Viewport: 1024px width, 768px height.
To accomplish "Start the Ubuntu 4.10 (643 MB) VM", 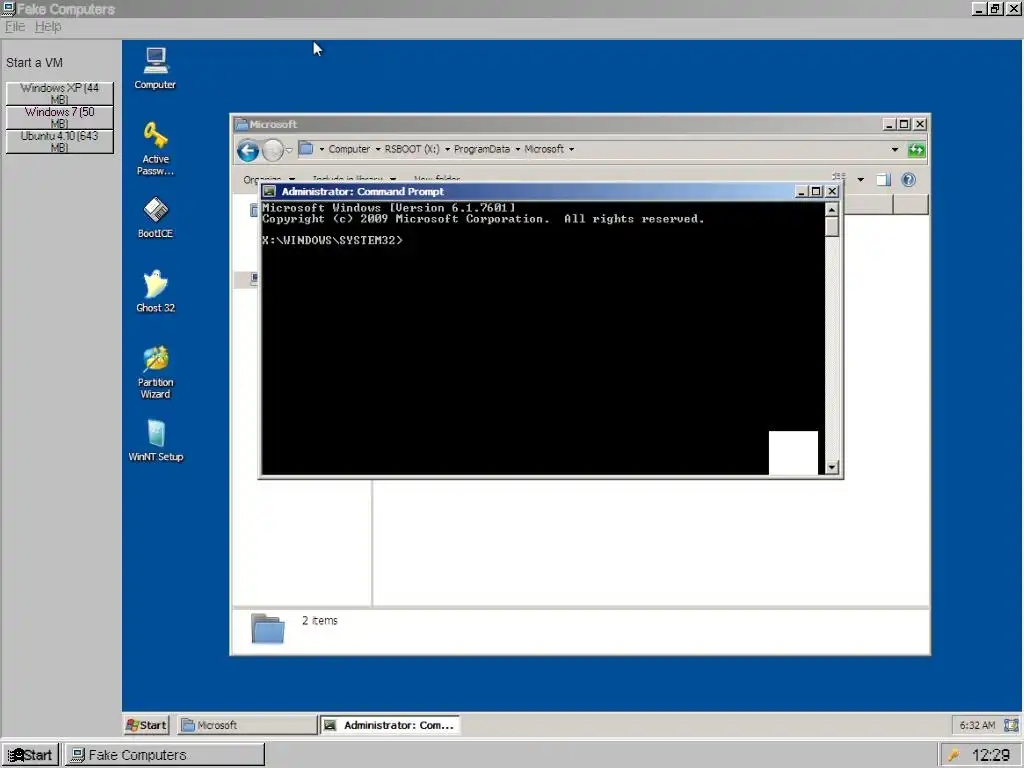I will (x=59, y=142).
